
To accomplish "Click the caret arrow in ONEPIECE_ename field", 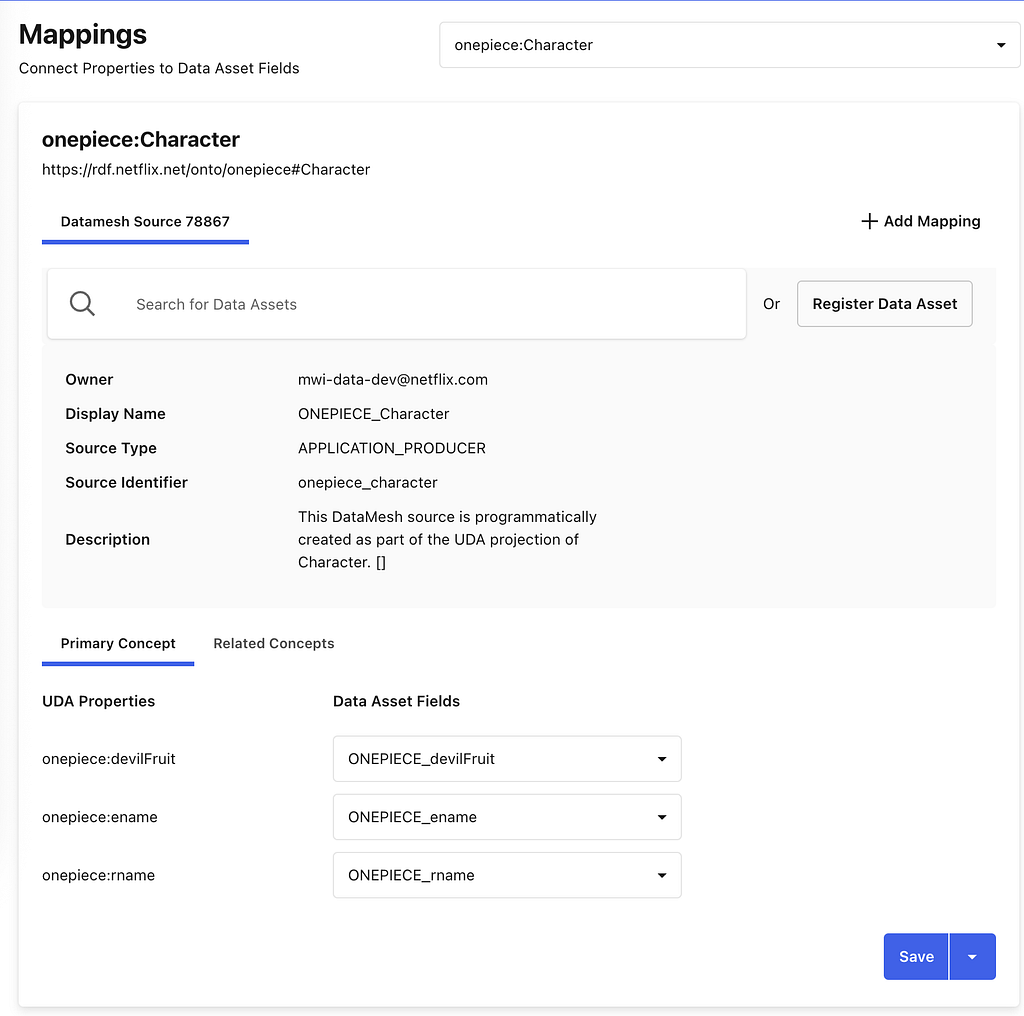I will [662, 817].
